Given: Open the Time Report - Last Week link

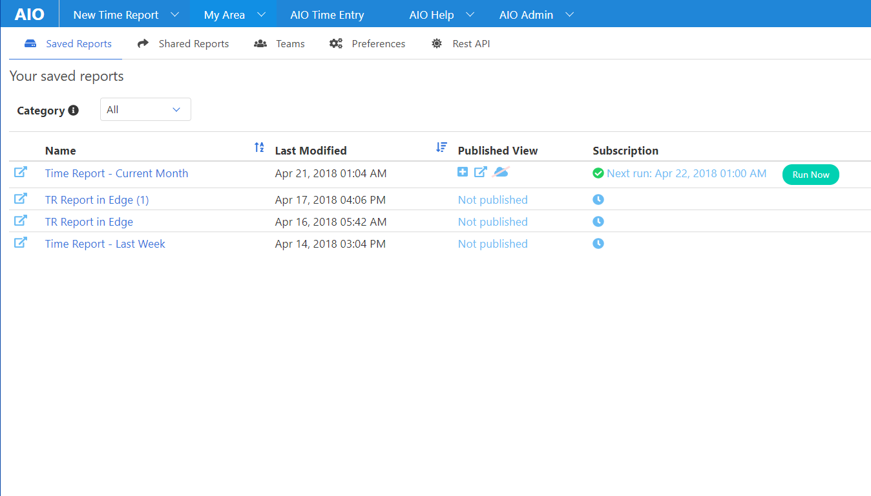Looking at the screenshot, I should pyautogui.click(x=105, y=244).
